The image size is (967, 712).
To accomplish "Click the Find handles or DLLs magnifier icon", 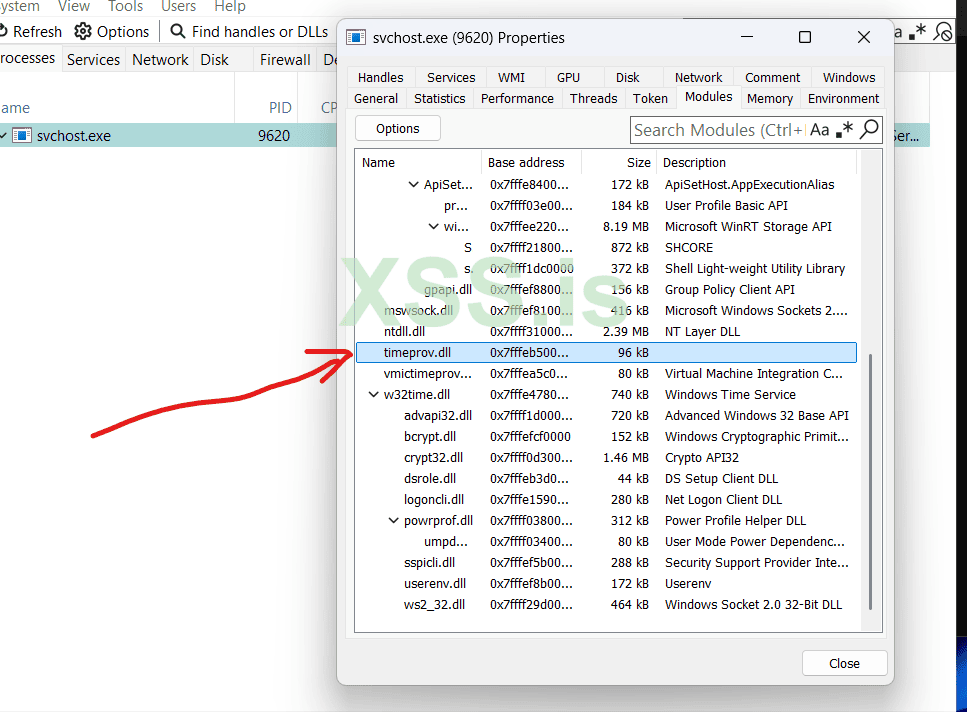I will point(175,31).
